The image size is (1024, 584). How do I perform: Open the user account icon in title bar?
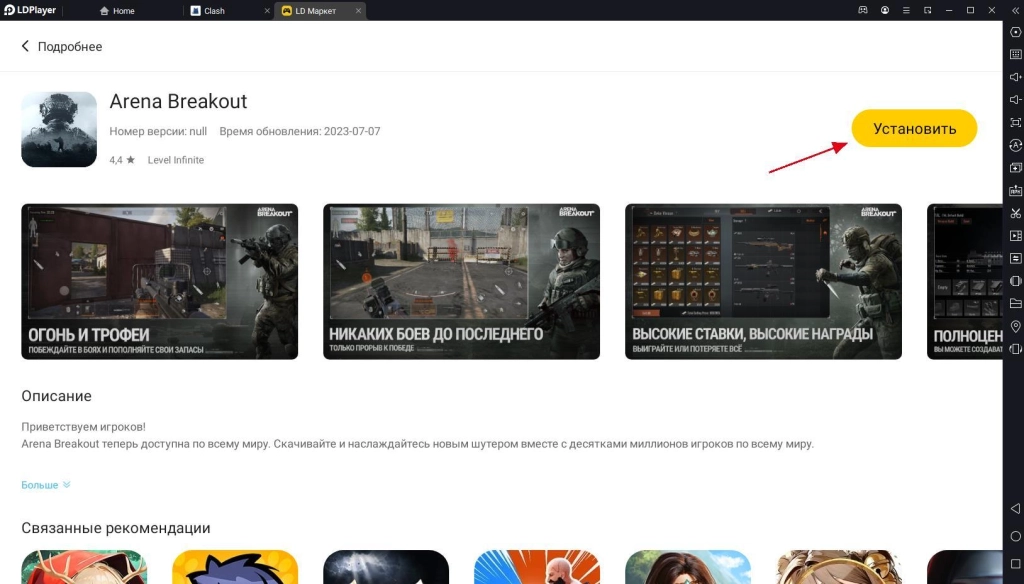pyautogui.click(x=885, y=10)
